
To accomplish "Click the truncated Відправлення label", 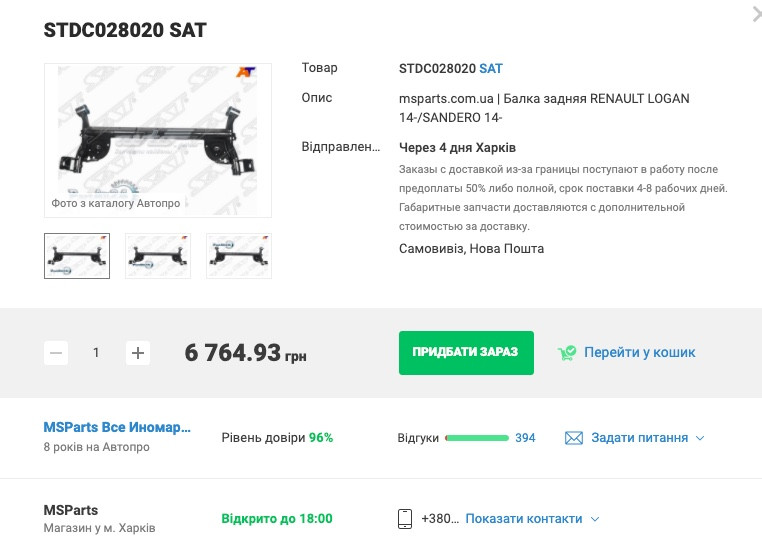I will (x=341, y=147).
